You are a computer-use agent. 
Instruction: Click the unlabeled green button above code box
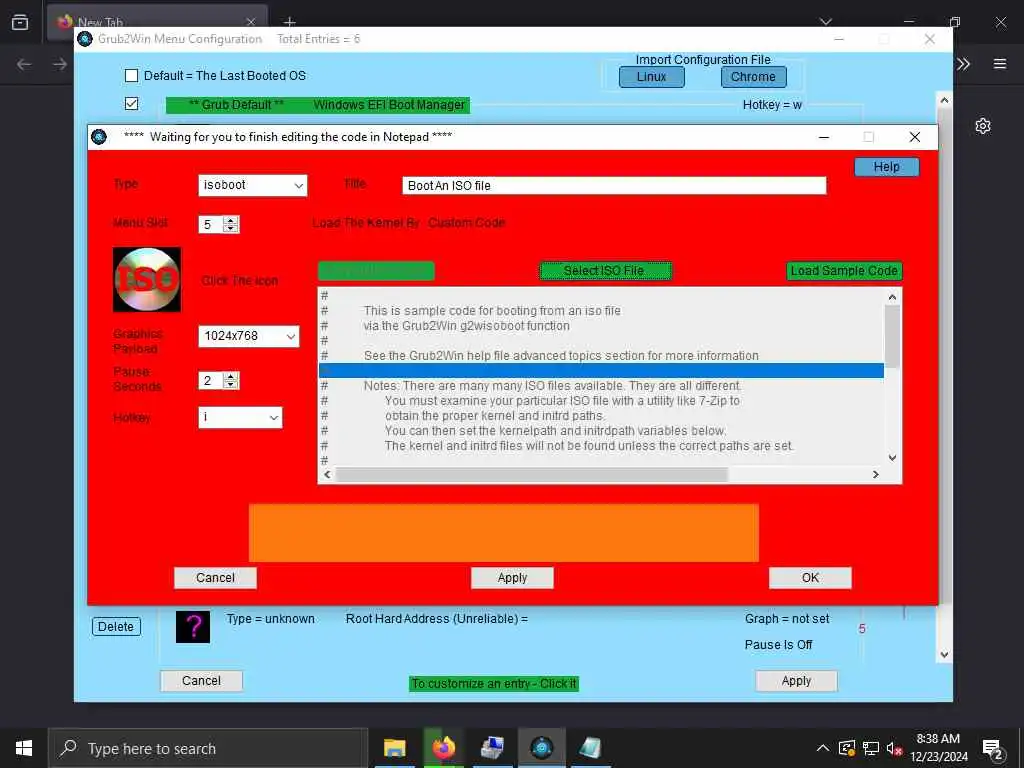(x=376, y=271)
